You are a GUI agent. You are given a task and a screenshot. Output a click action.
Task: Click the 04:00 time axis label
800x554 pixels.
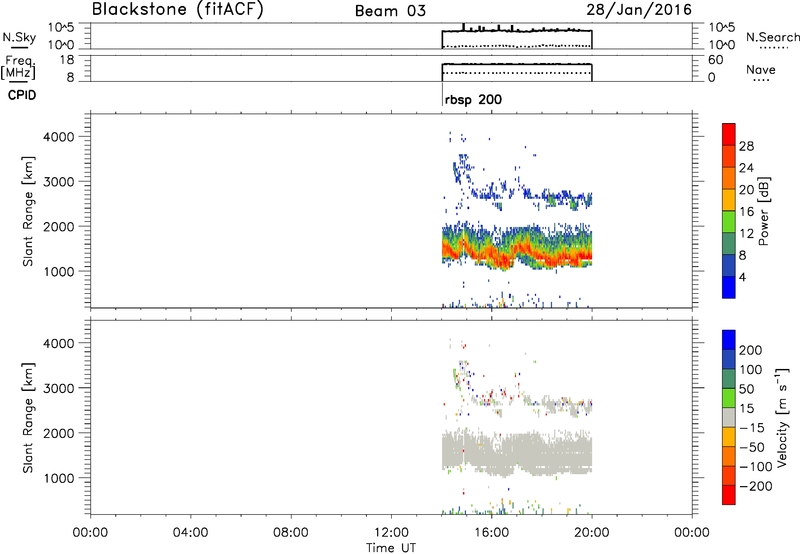[190, 533]
